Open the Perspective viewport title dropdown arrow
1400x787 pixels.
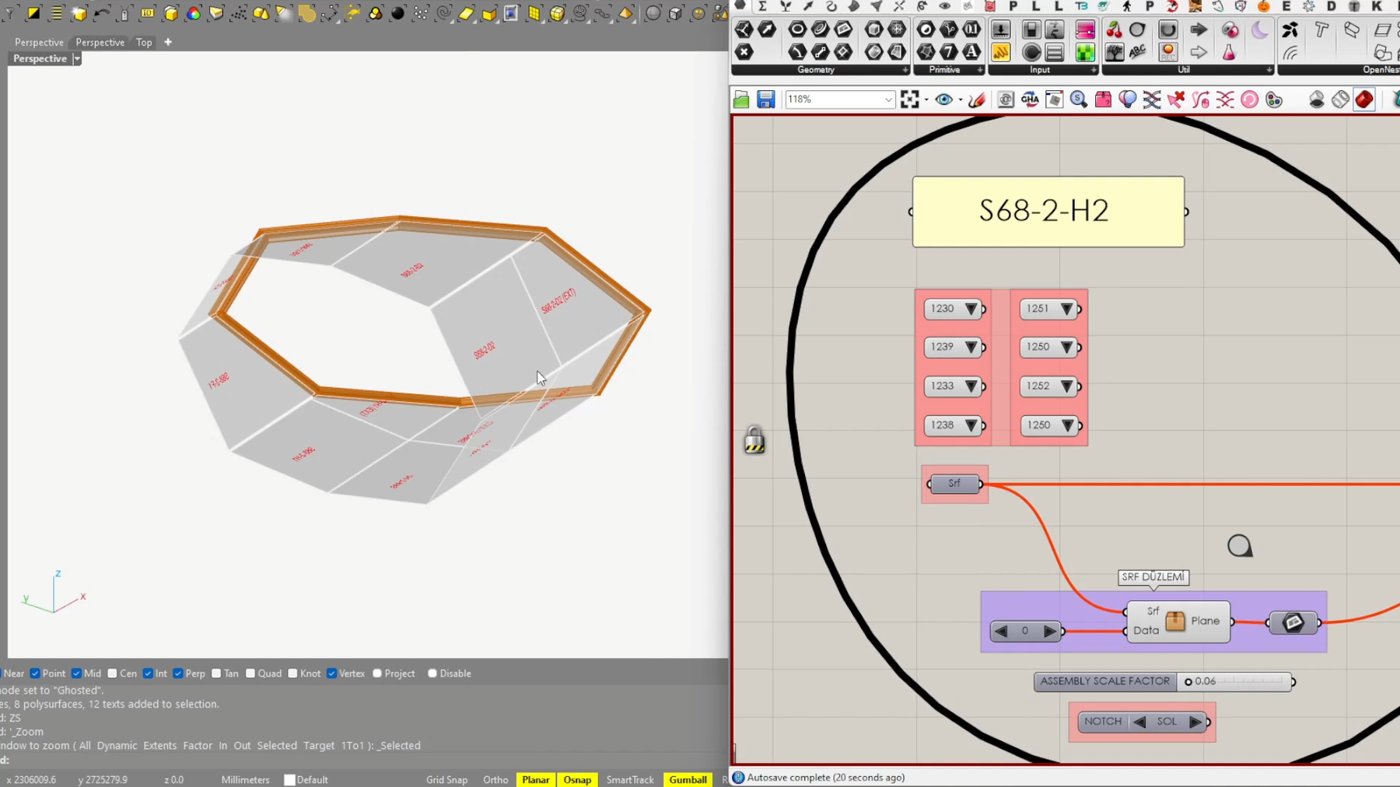pyautogui.click(x=77, y=59)
